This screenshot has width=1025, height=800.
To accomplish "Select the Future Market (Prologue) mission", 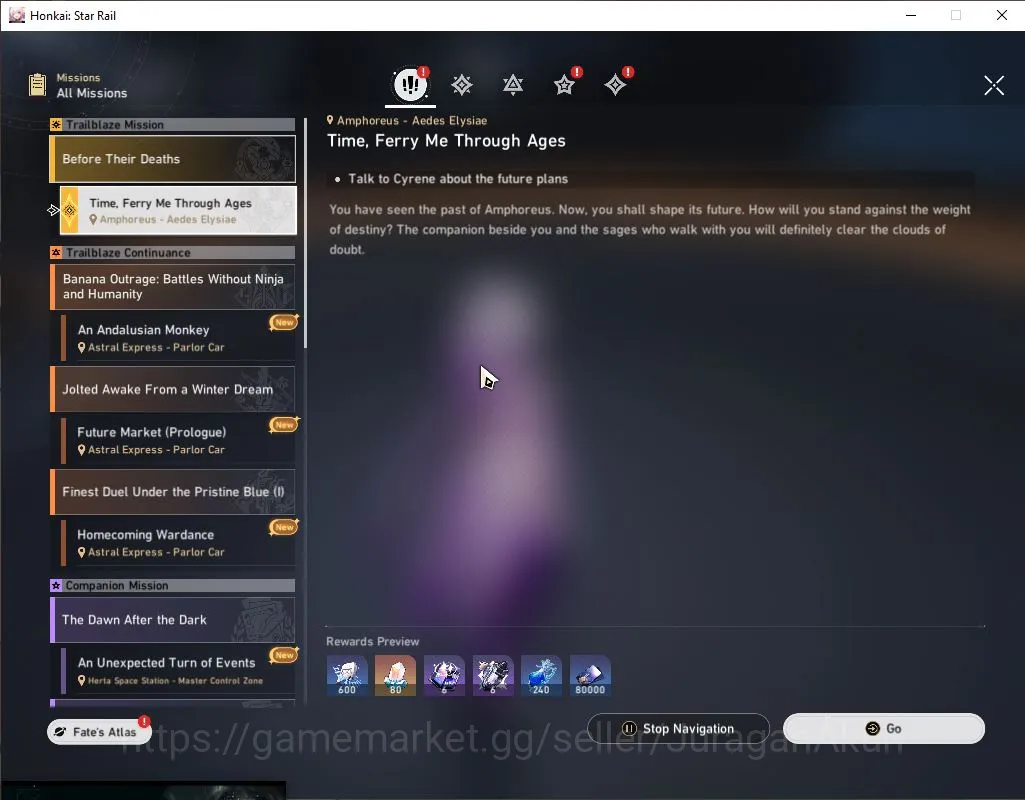I will coord(178,441).
